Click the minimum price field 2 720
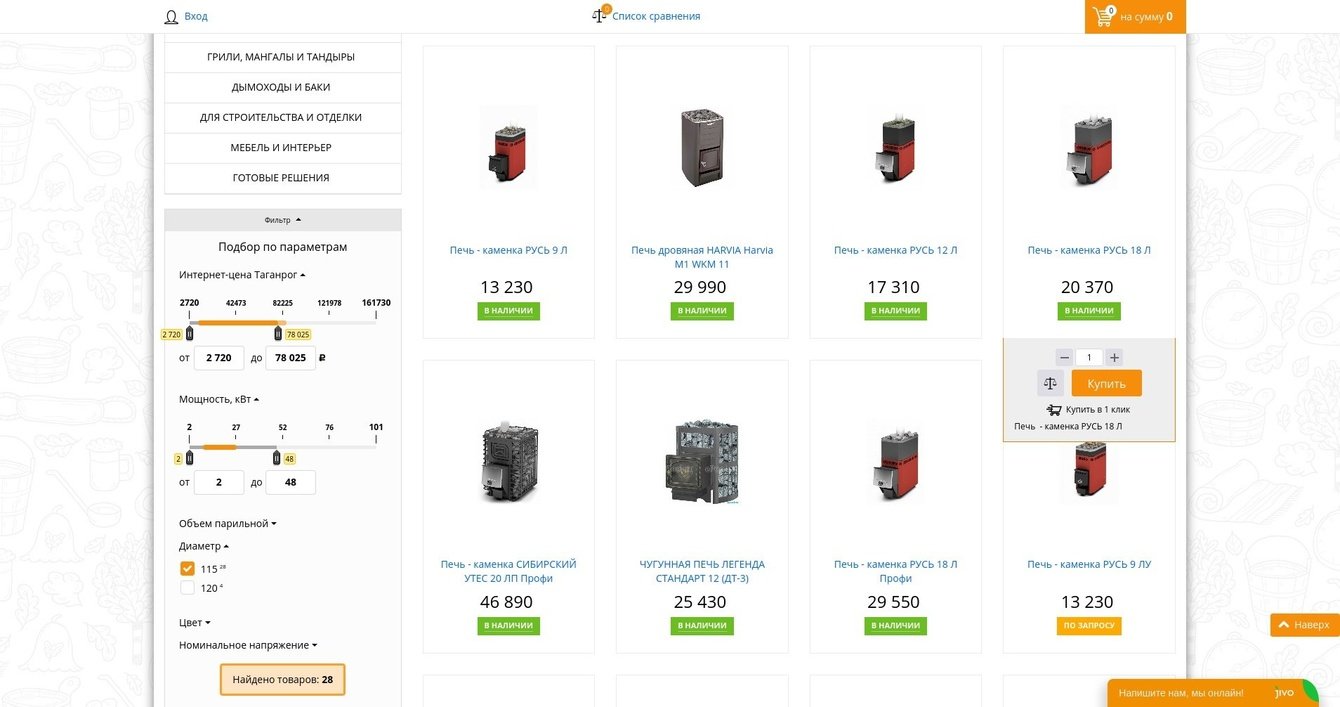 pos(219,357)
